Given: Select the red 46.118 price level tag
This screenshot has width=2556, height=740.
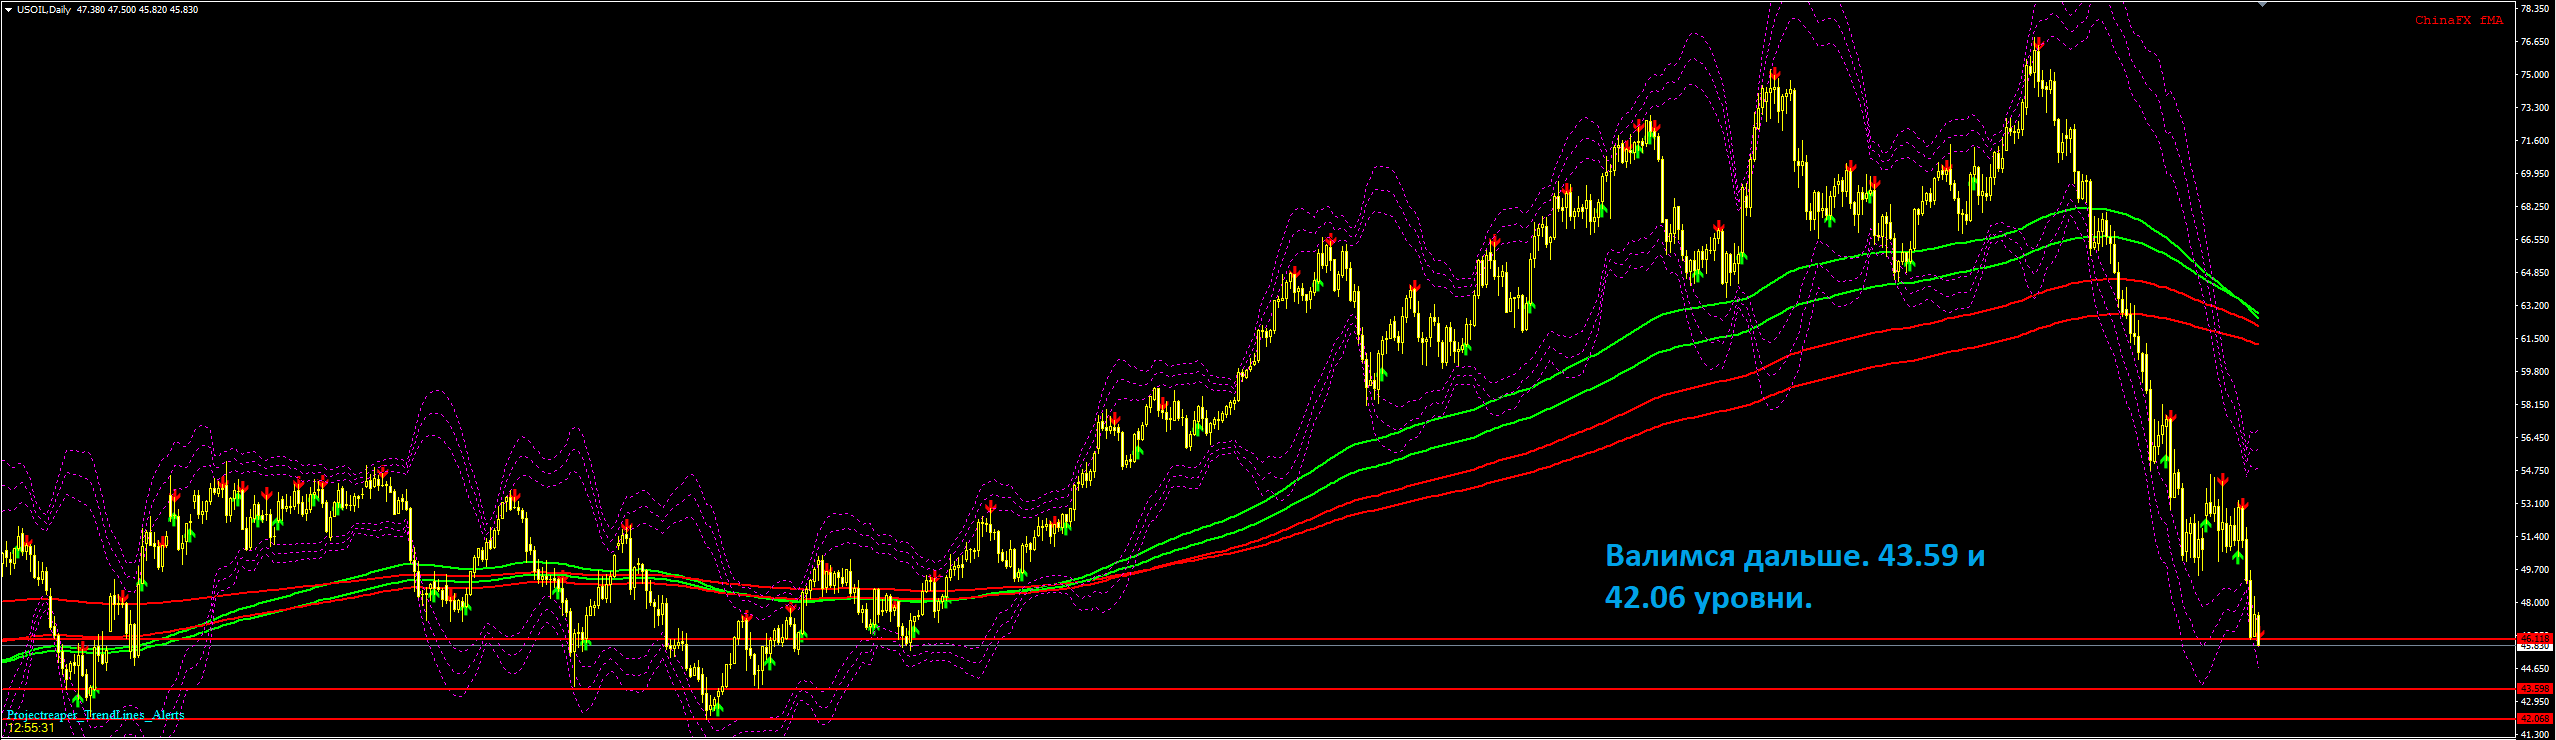Looking at the screenshot, I should pos(2535,638).
